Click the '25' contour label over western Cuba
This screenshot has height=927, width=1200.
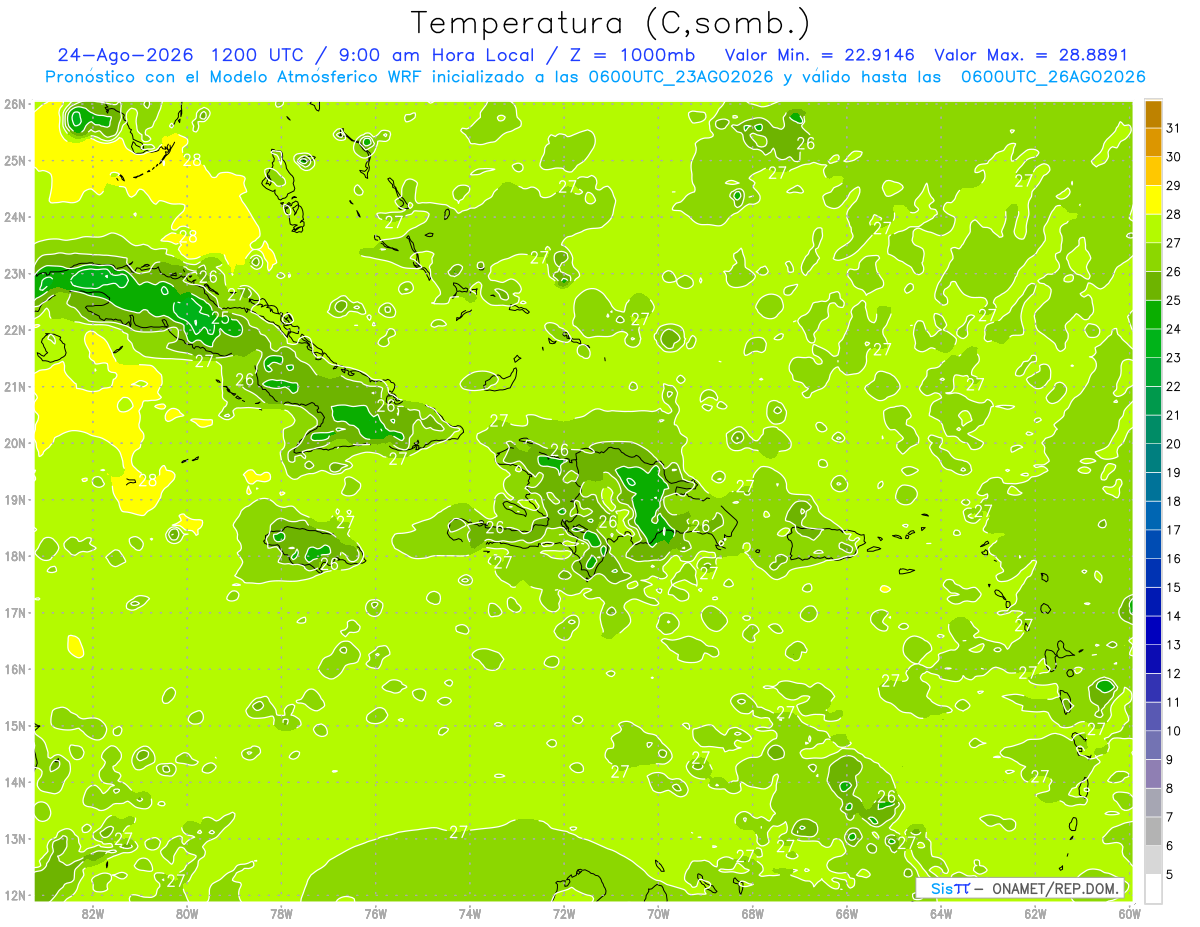tap(220, 320)
